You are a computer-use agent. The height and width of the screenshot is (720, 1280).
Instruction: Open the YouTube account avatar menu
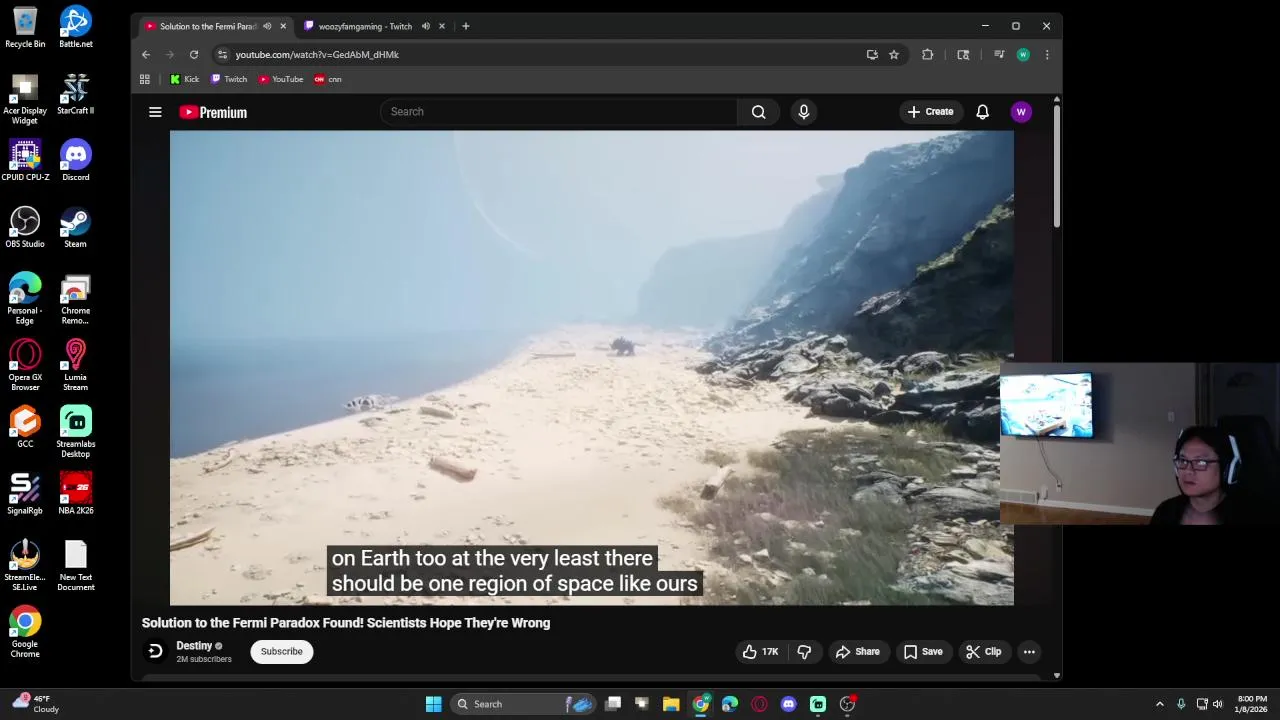[1021, 112]
